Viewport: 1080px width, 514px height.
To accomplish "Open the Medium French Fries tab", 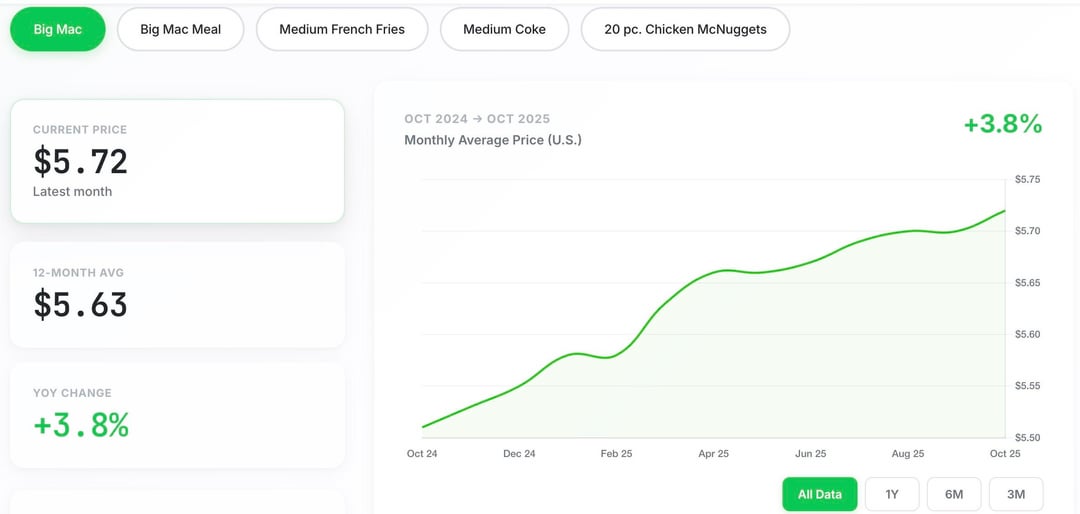I will 342,29.
